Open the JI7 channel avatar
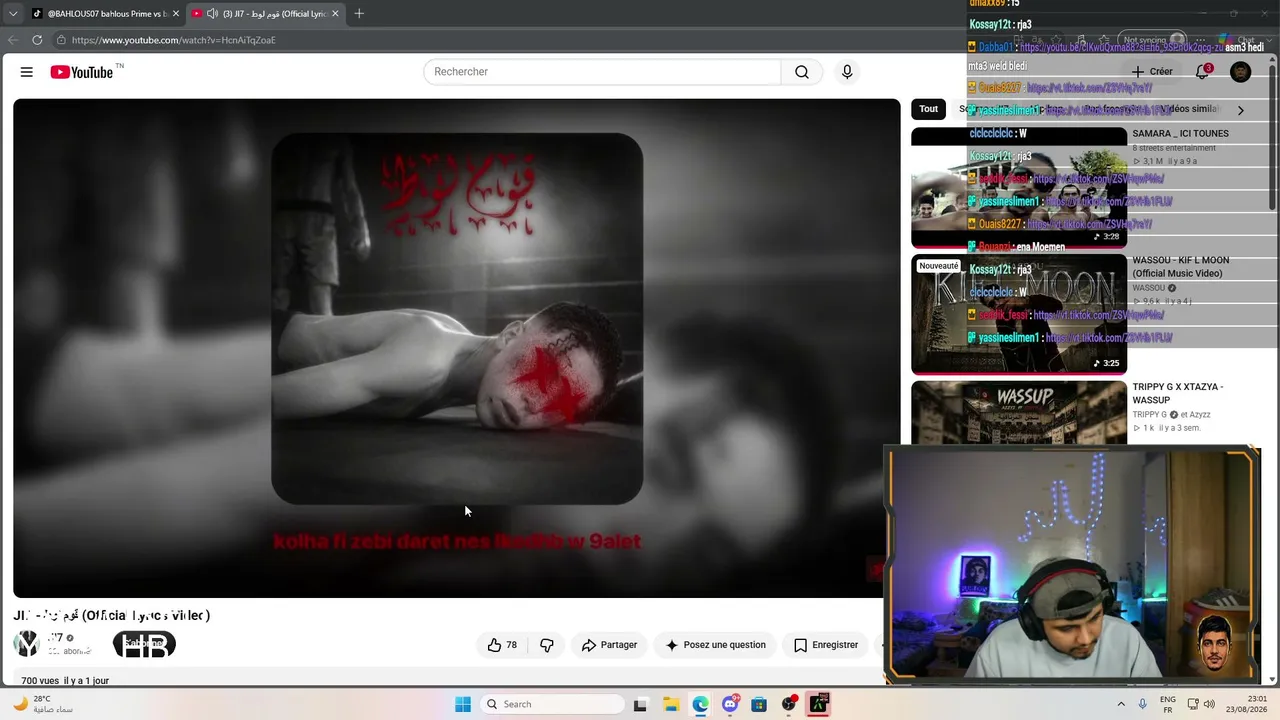Viewport: 1280px width, 720px height. click(26, 644)
